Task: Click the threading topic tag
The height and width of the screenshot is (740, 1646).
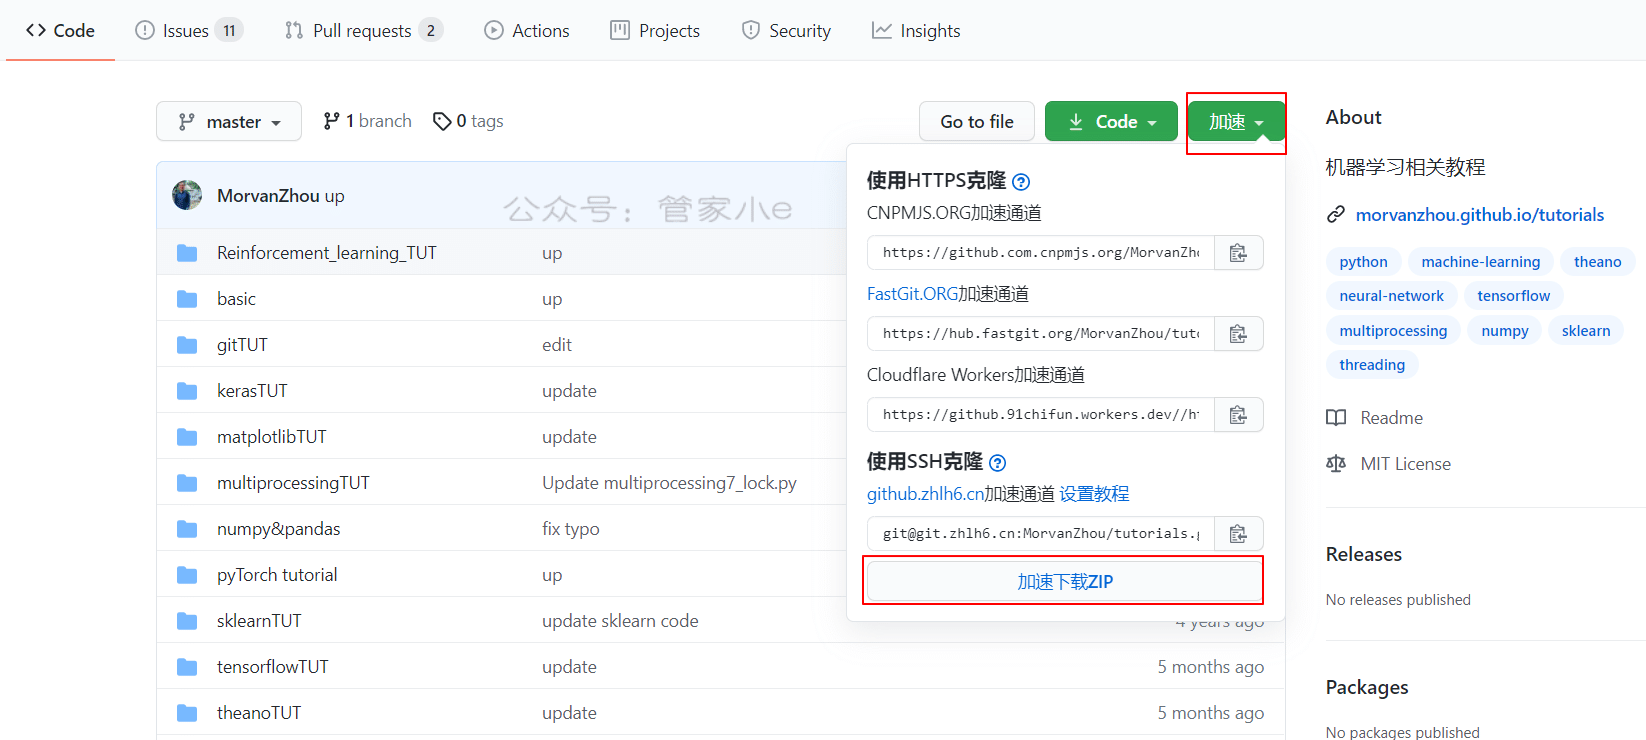Action: coord(1372,365)
